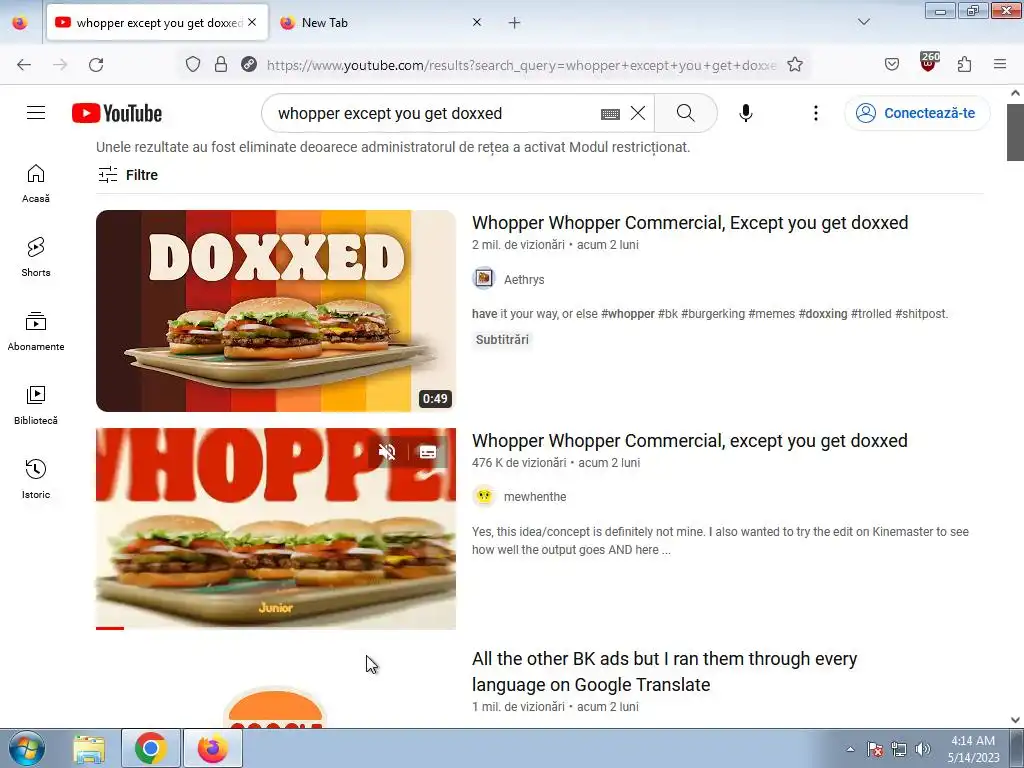
Task: Open YouTube settings three-dot menu
Action: point(816,113)
